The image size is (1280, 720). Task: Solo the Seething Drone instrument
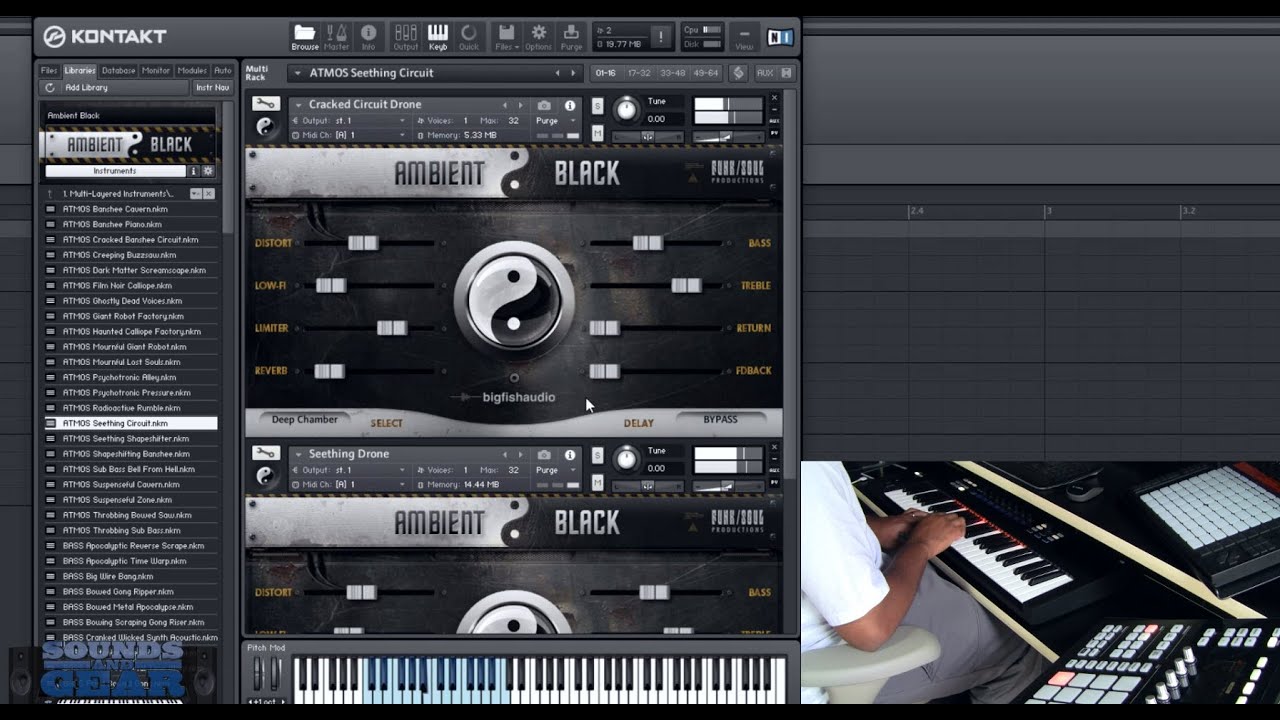point(598,455)
